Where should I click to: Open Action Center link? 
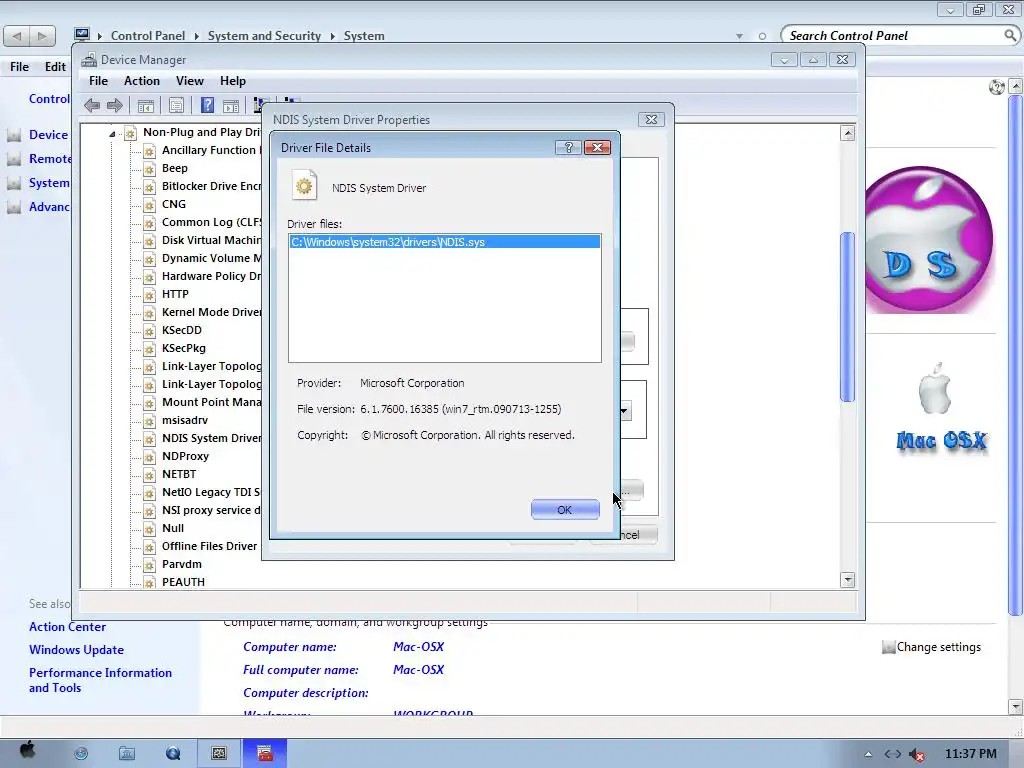(x=67, y=627)
